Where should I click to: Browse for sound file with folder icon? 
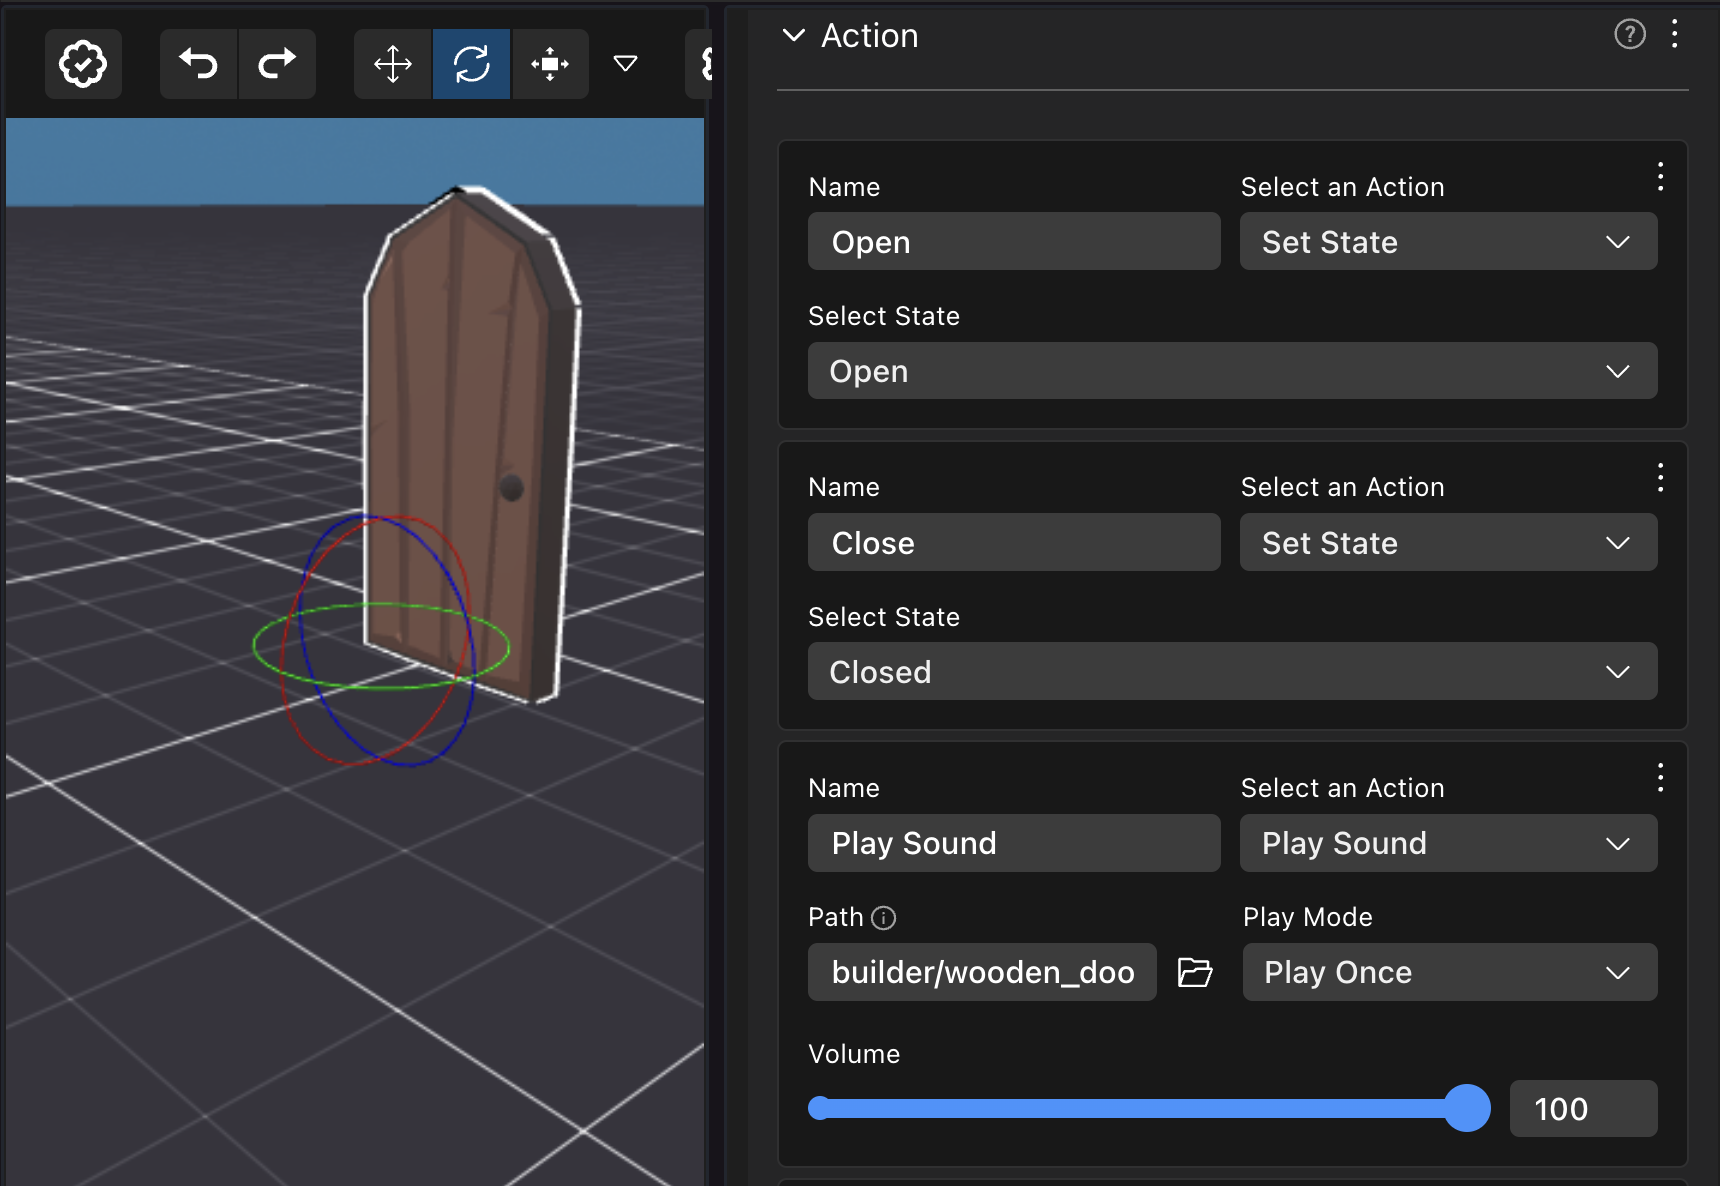tap(1195, 972)
